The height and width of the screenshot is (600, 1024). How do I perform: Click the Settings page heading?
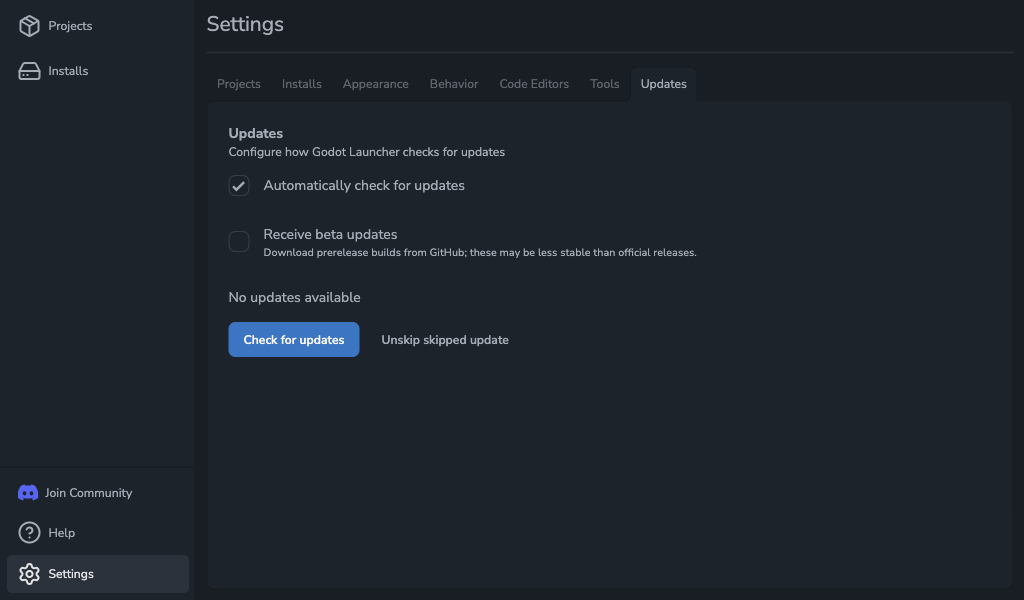[245, 24]
